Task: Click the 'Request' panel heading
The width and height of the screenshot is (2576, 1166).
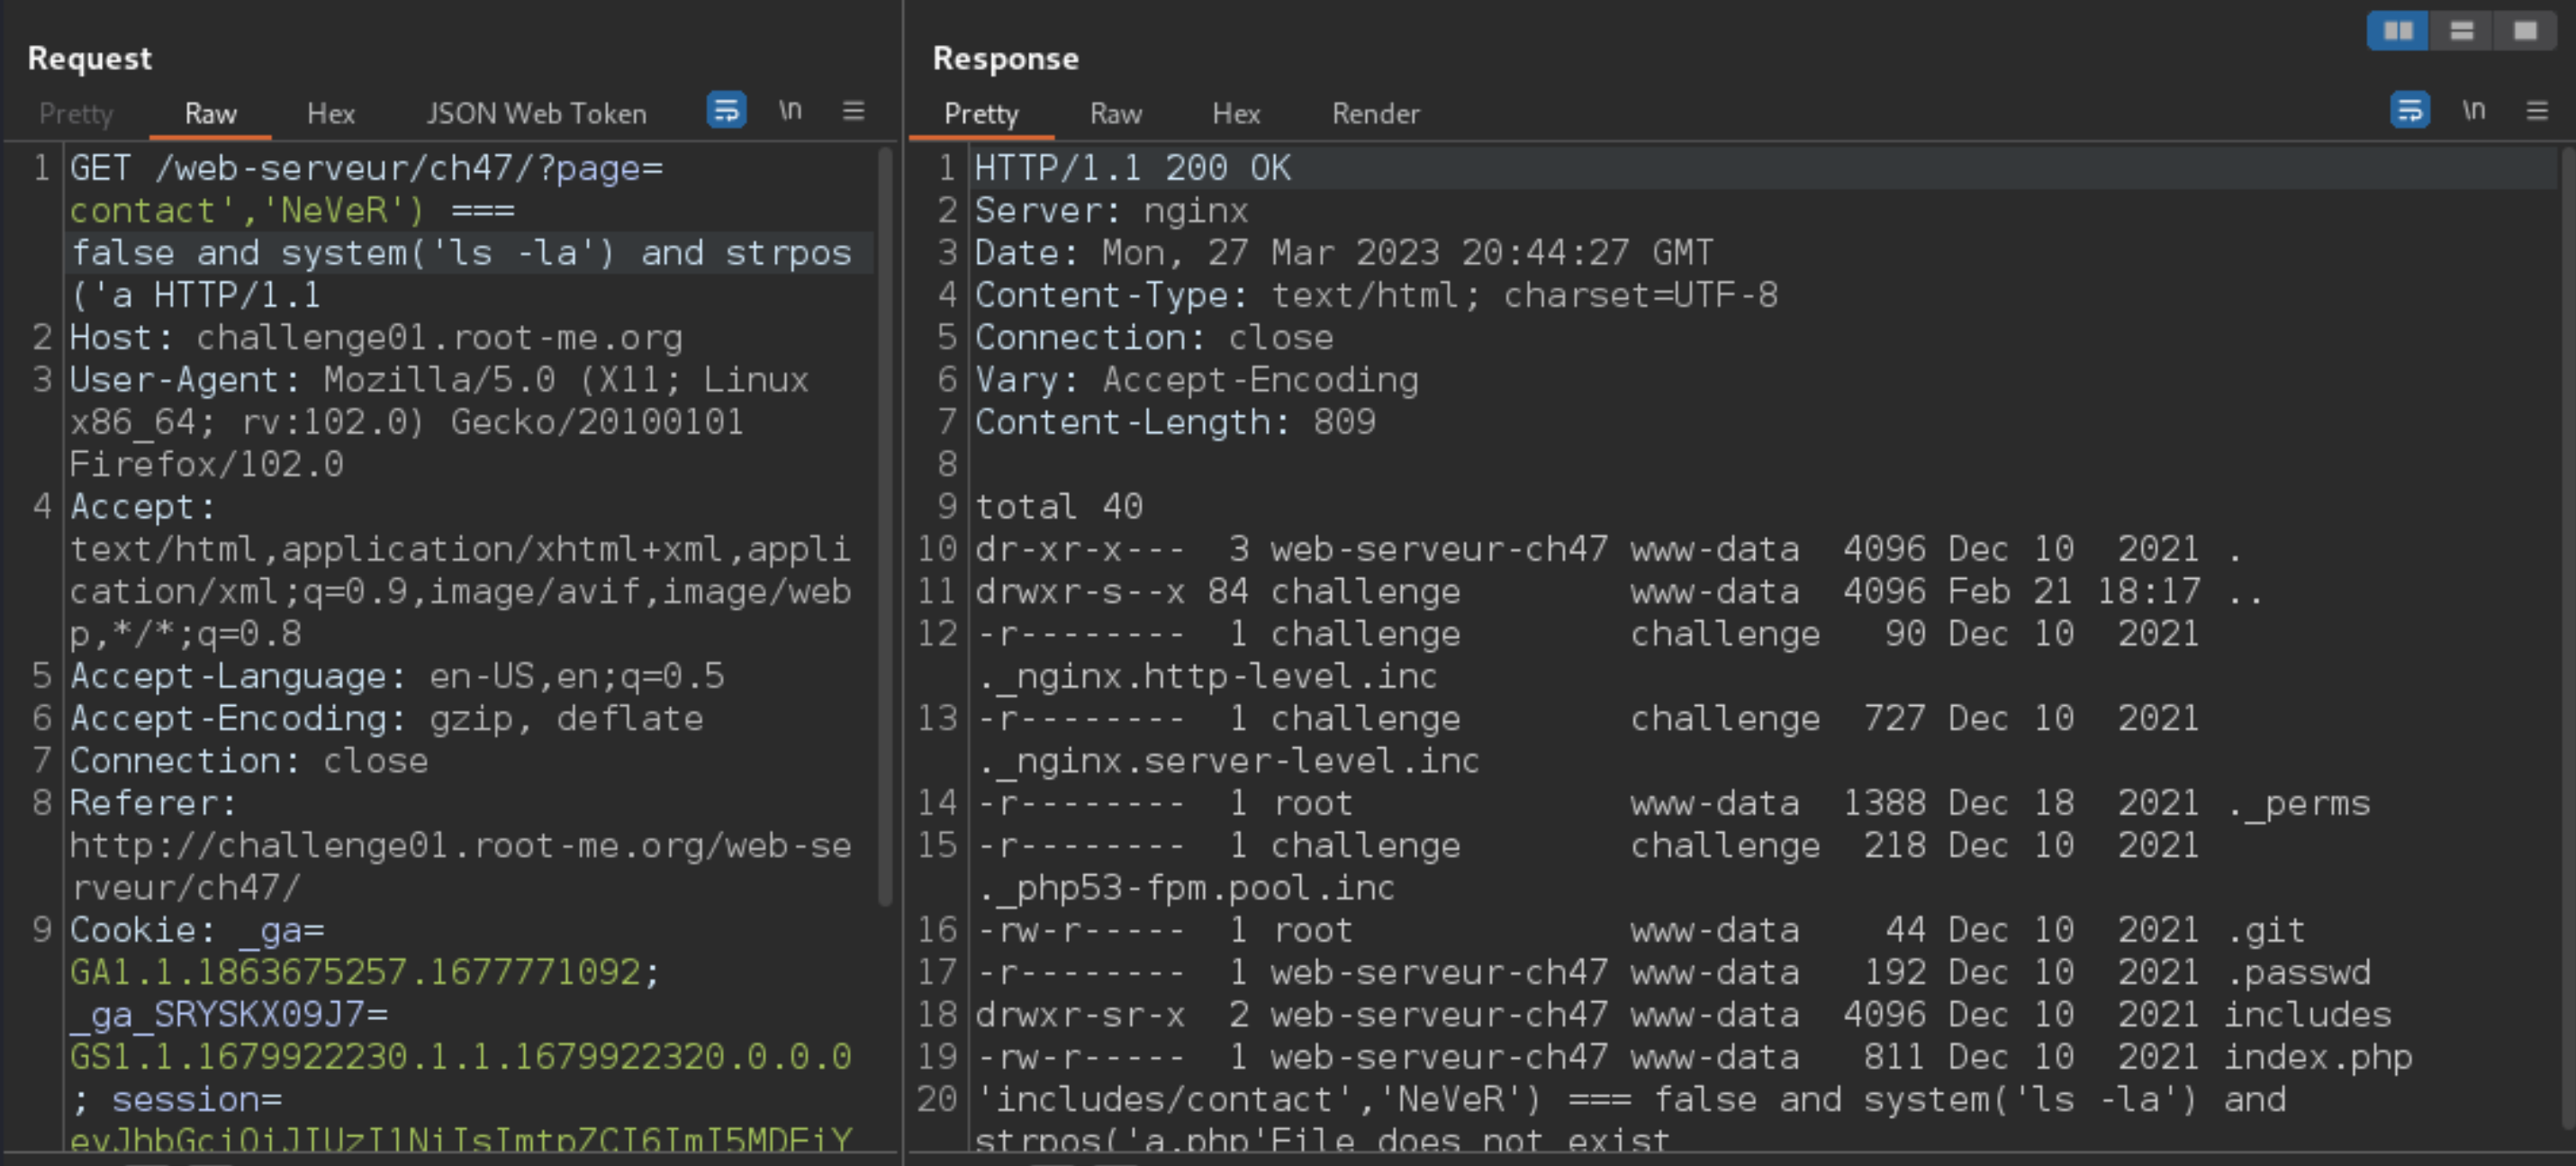Action: pyautogui.click(x=90, y=59)
